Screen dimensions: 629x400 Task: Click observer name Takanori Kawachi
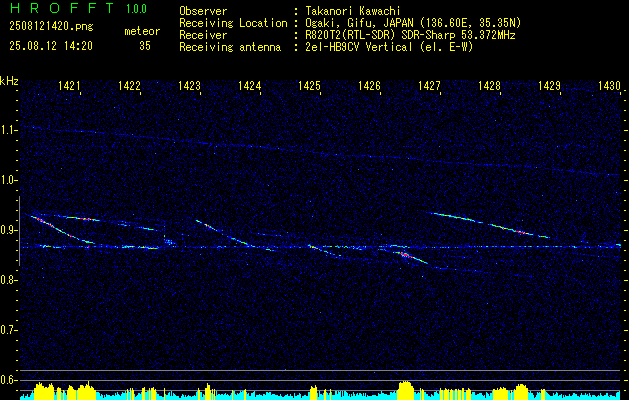pyautogui.click(x=351, y=11)
